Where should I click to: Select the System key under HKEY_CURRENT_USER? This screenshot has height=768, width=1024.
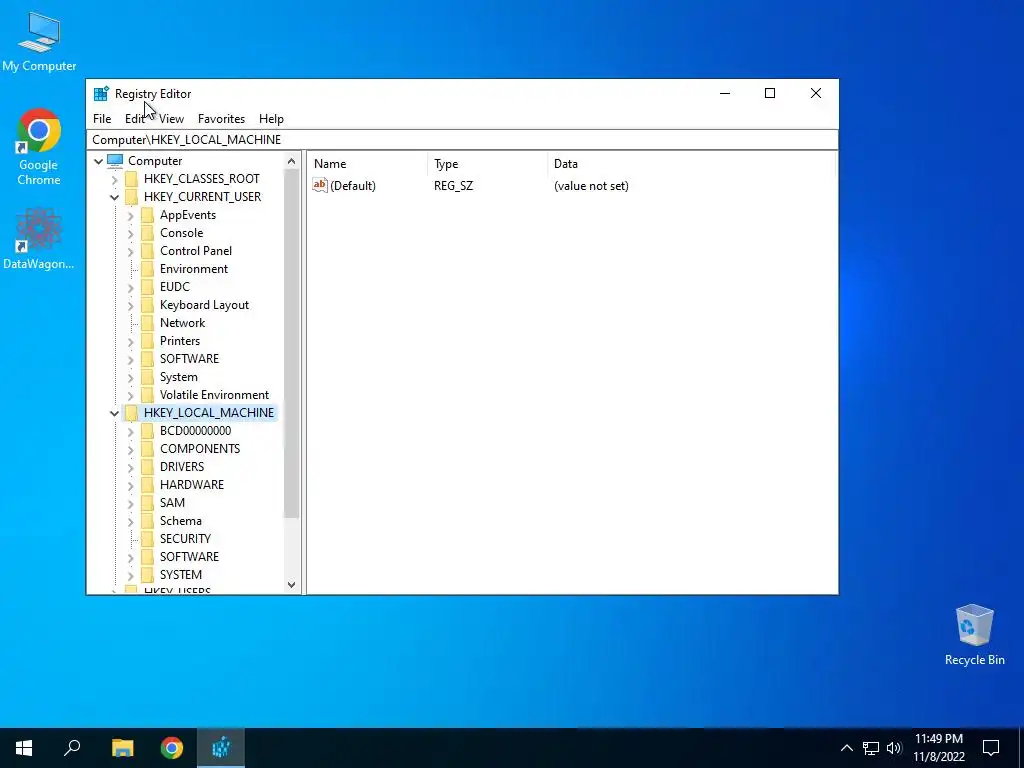coord(178,377)
